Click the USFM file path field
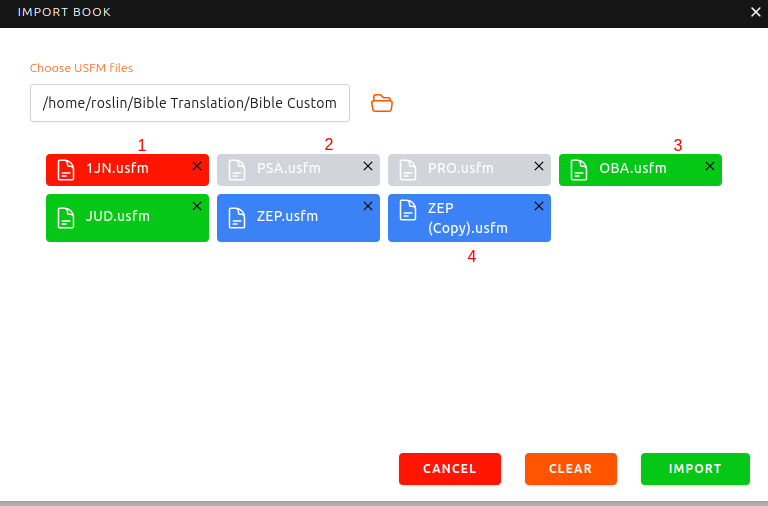The width and height of the screenshot is (768, 506). click(189, 103)
